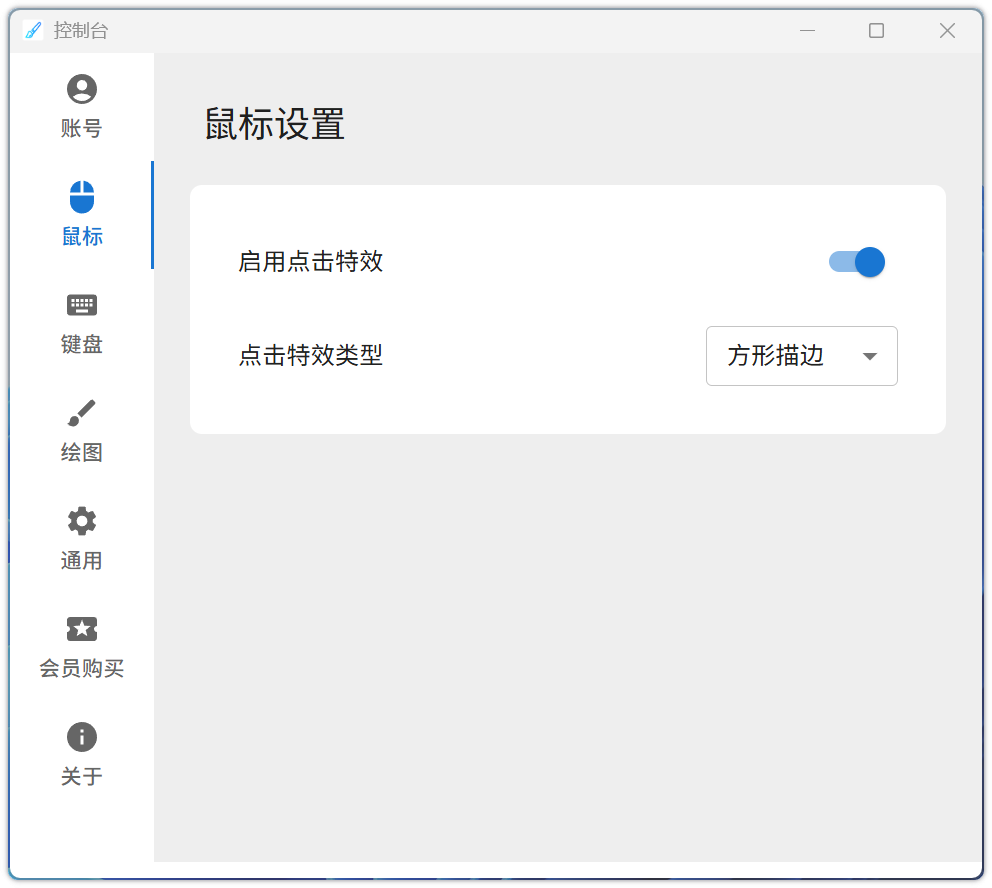Click the 绘图 paintbrush icon

pos(82,412)
